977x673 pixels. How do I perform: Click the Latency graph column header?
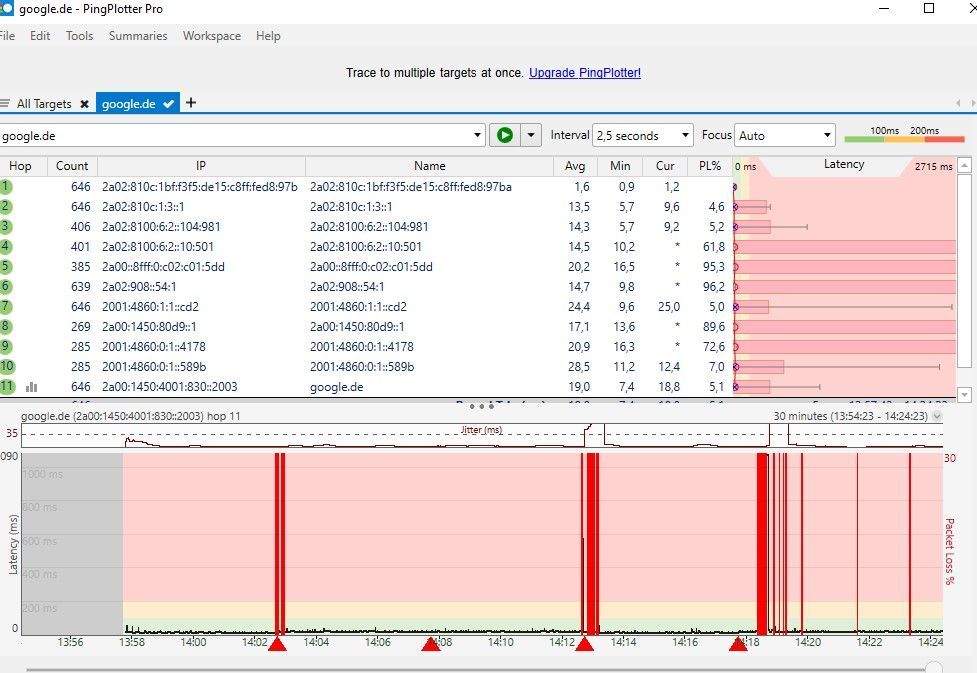(x=844, y=165)
